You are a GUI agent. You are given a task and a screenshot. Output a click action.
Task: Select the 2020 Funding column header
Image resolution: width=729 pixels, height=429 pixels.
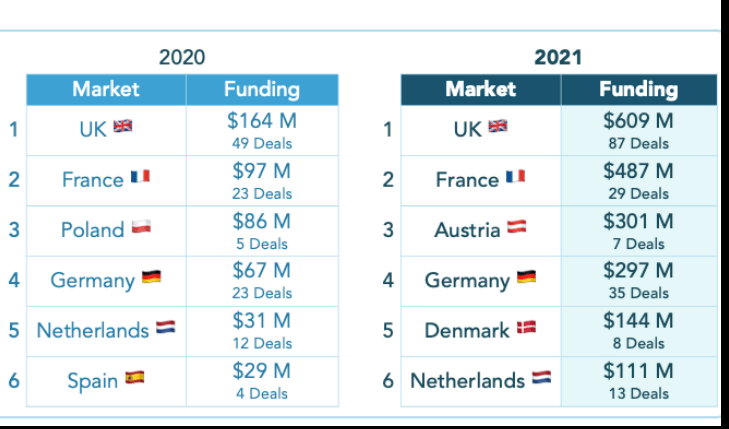261,89
